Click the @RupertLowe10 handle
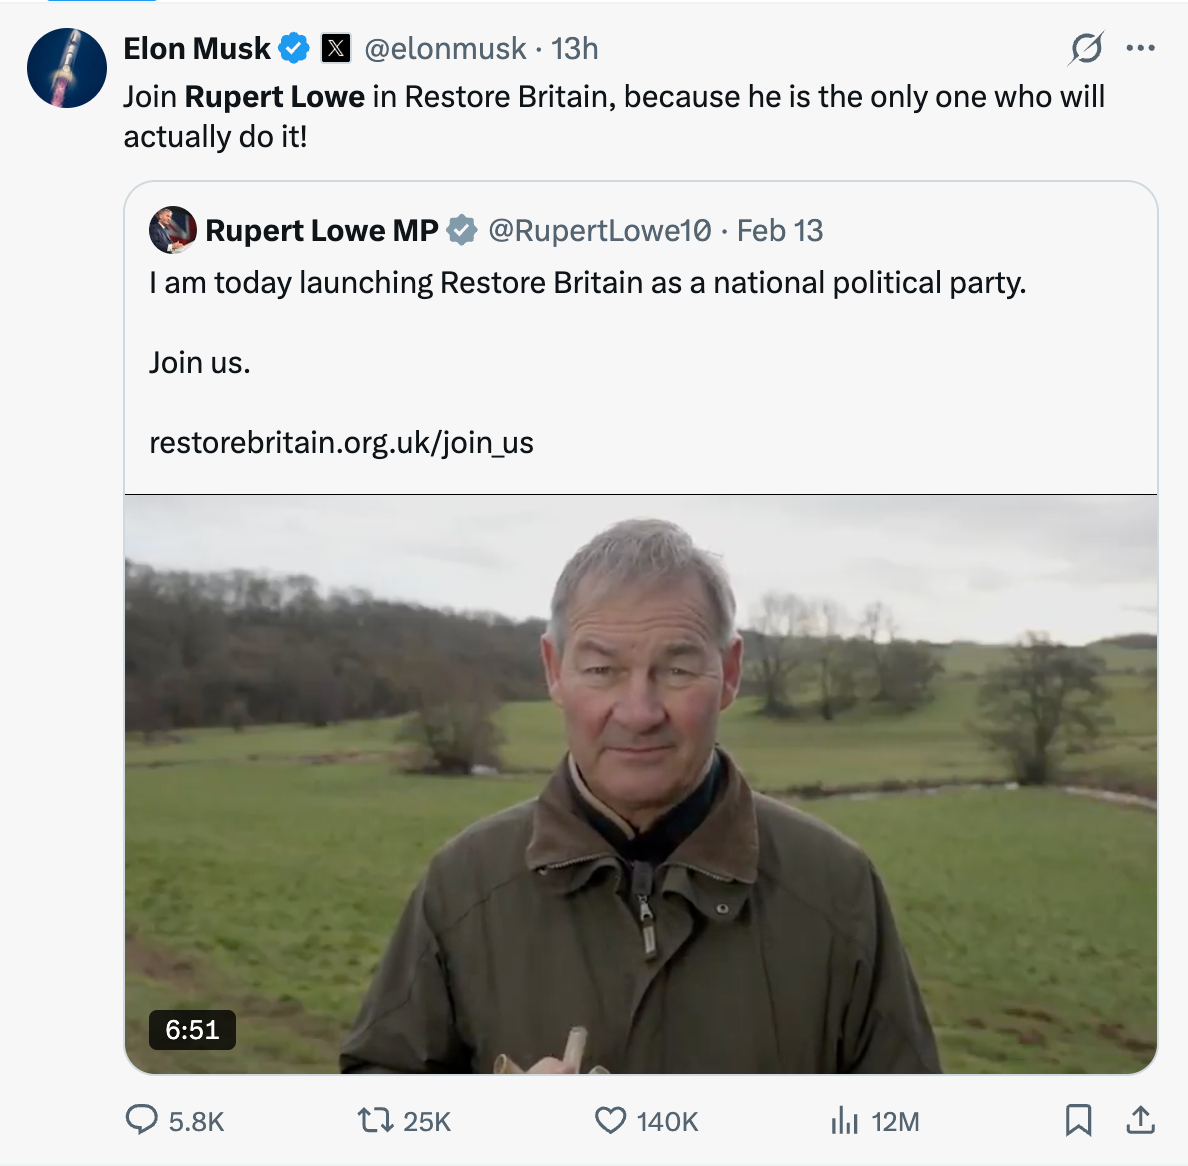1188x1166 pixels. point(600,230)
